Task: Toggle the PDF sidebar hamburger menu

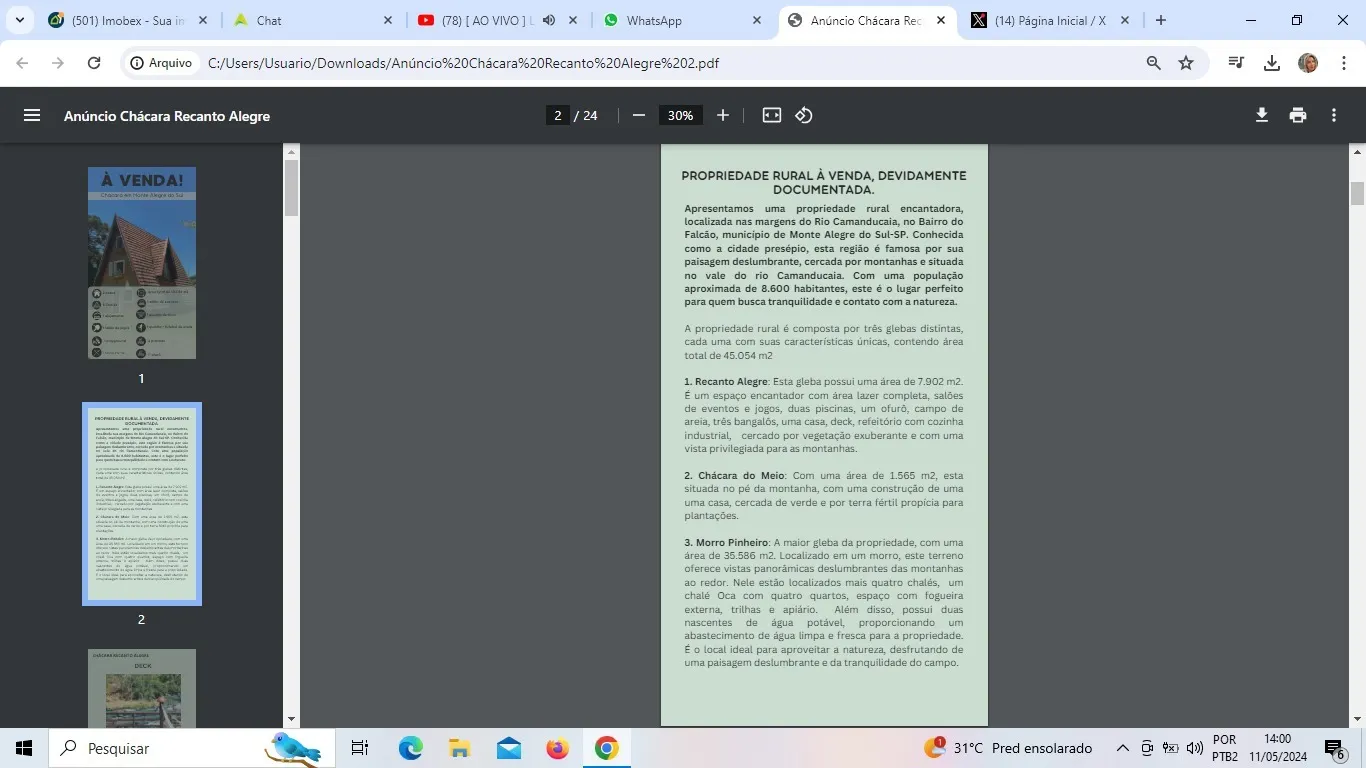Action: (32, 115)
